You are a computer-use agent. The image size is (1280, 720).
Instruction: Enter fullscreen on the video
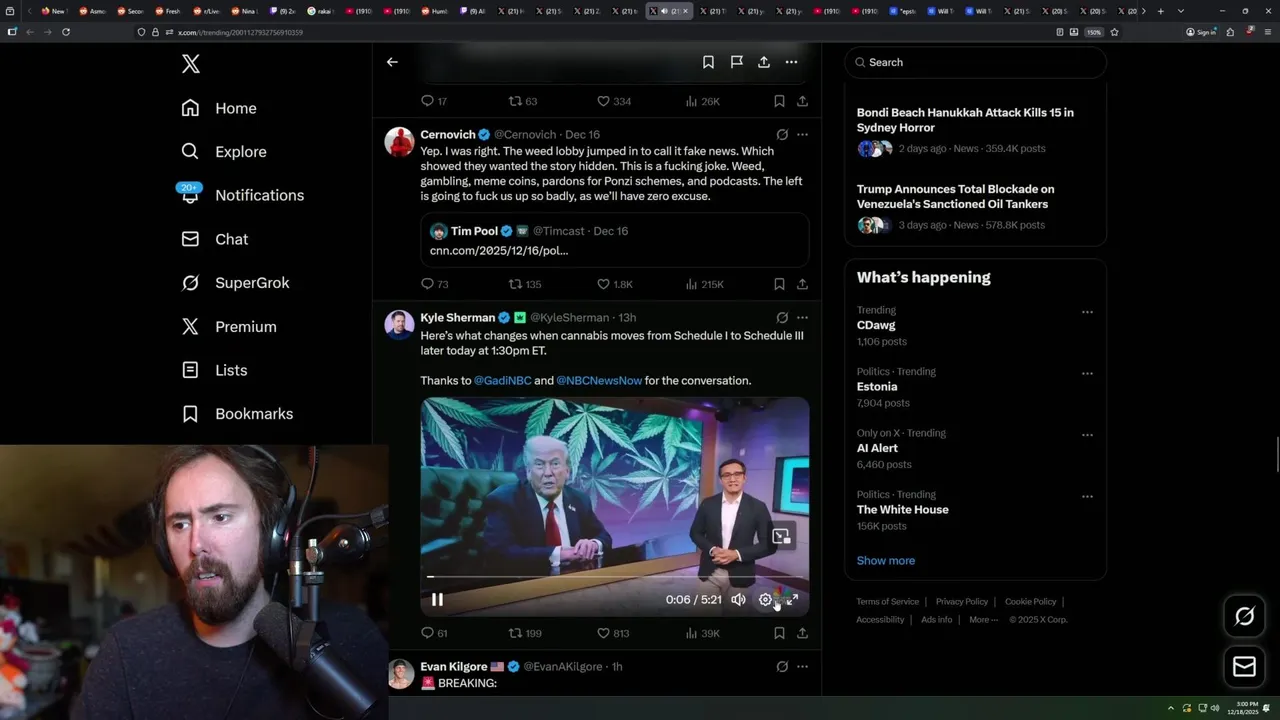point(792,600)
